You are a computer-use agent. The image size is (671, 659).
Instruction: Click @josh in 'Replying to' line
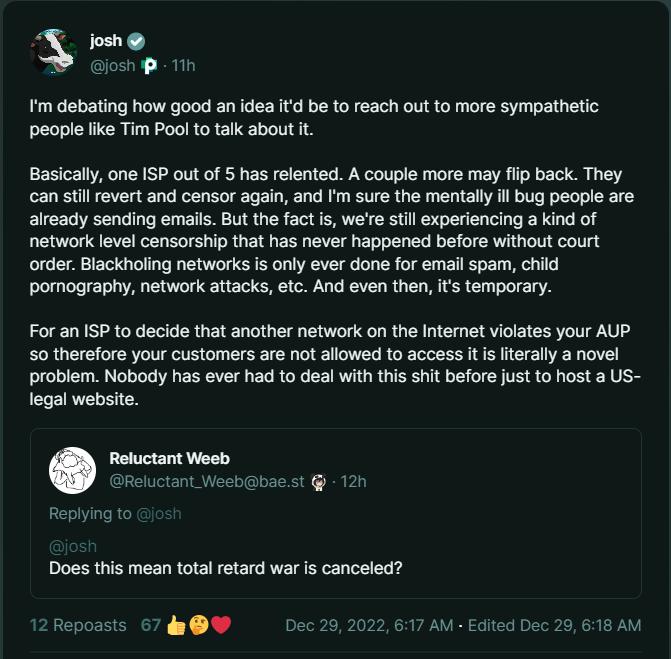(x=159, y=513)
